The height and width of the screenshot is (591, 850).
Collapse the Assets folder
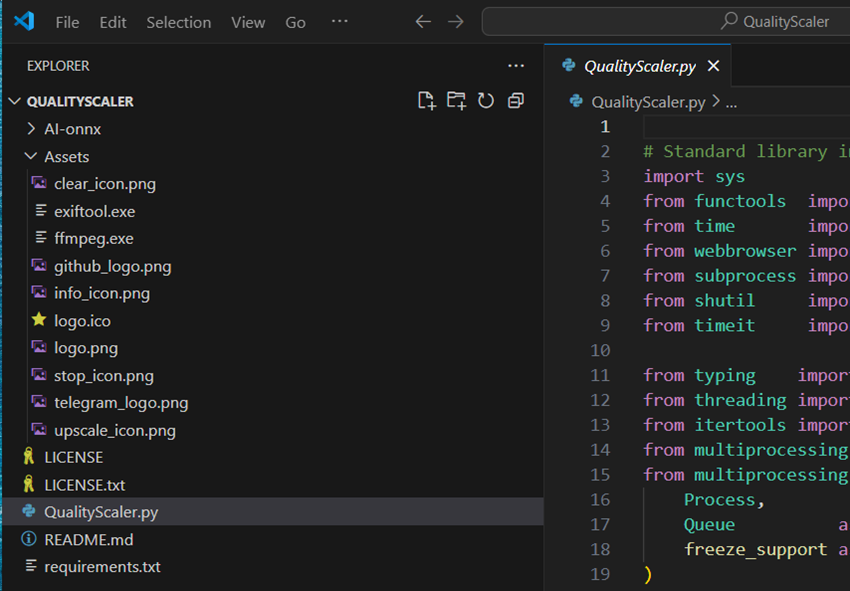(x=31, y=156)
